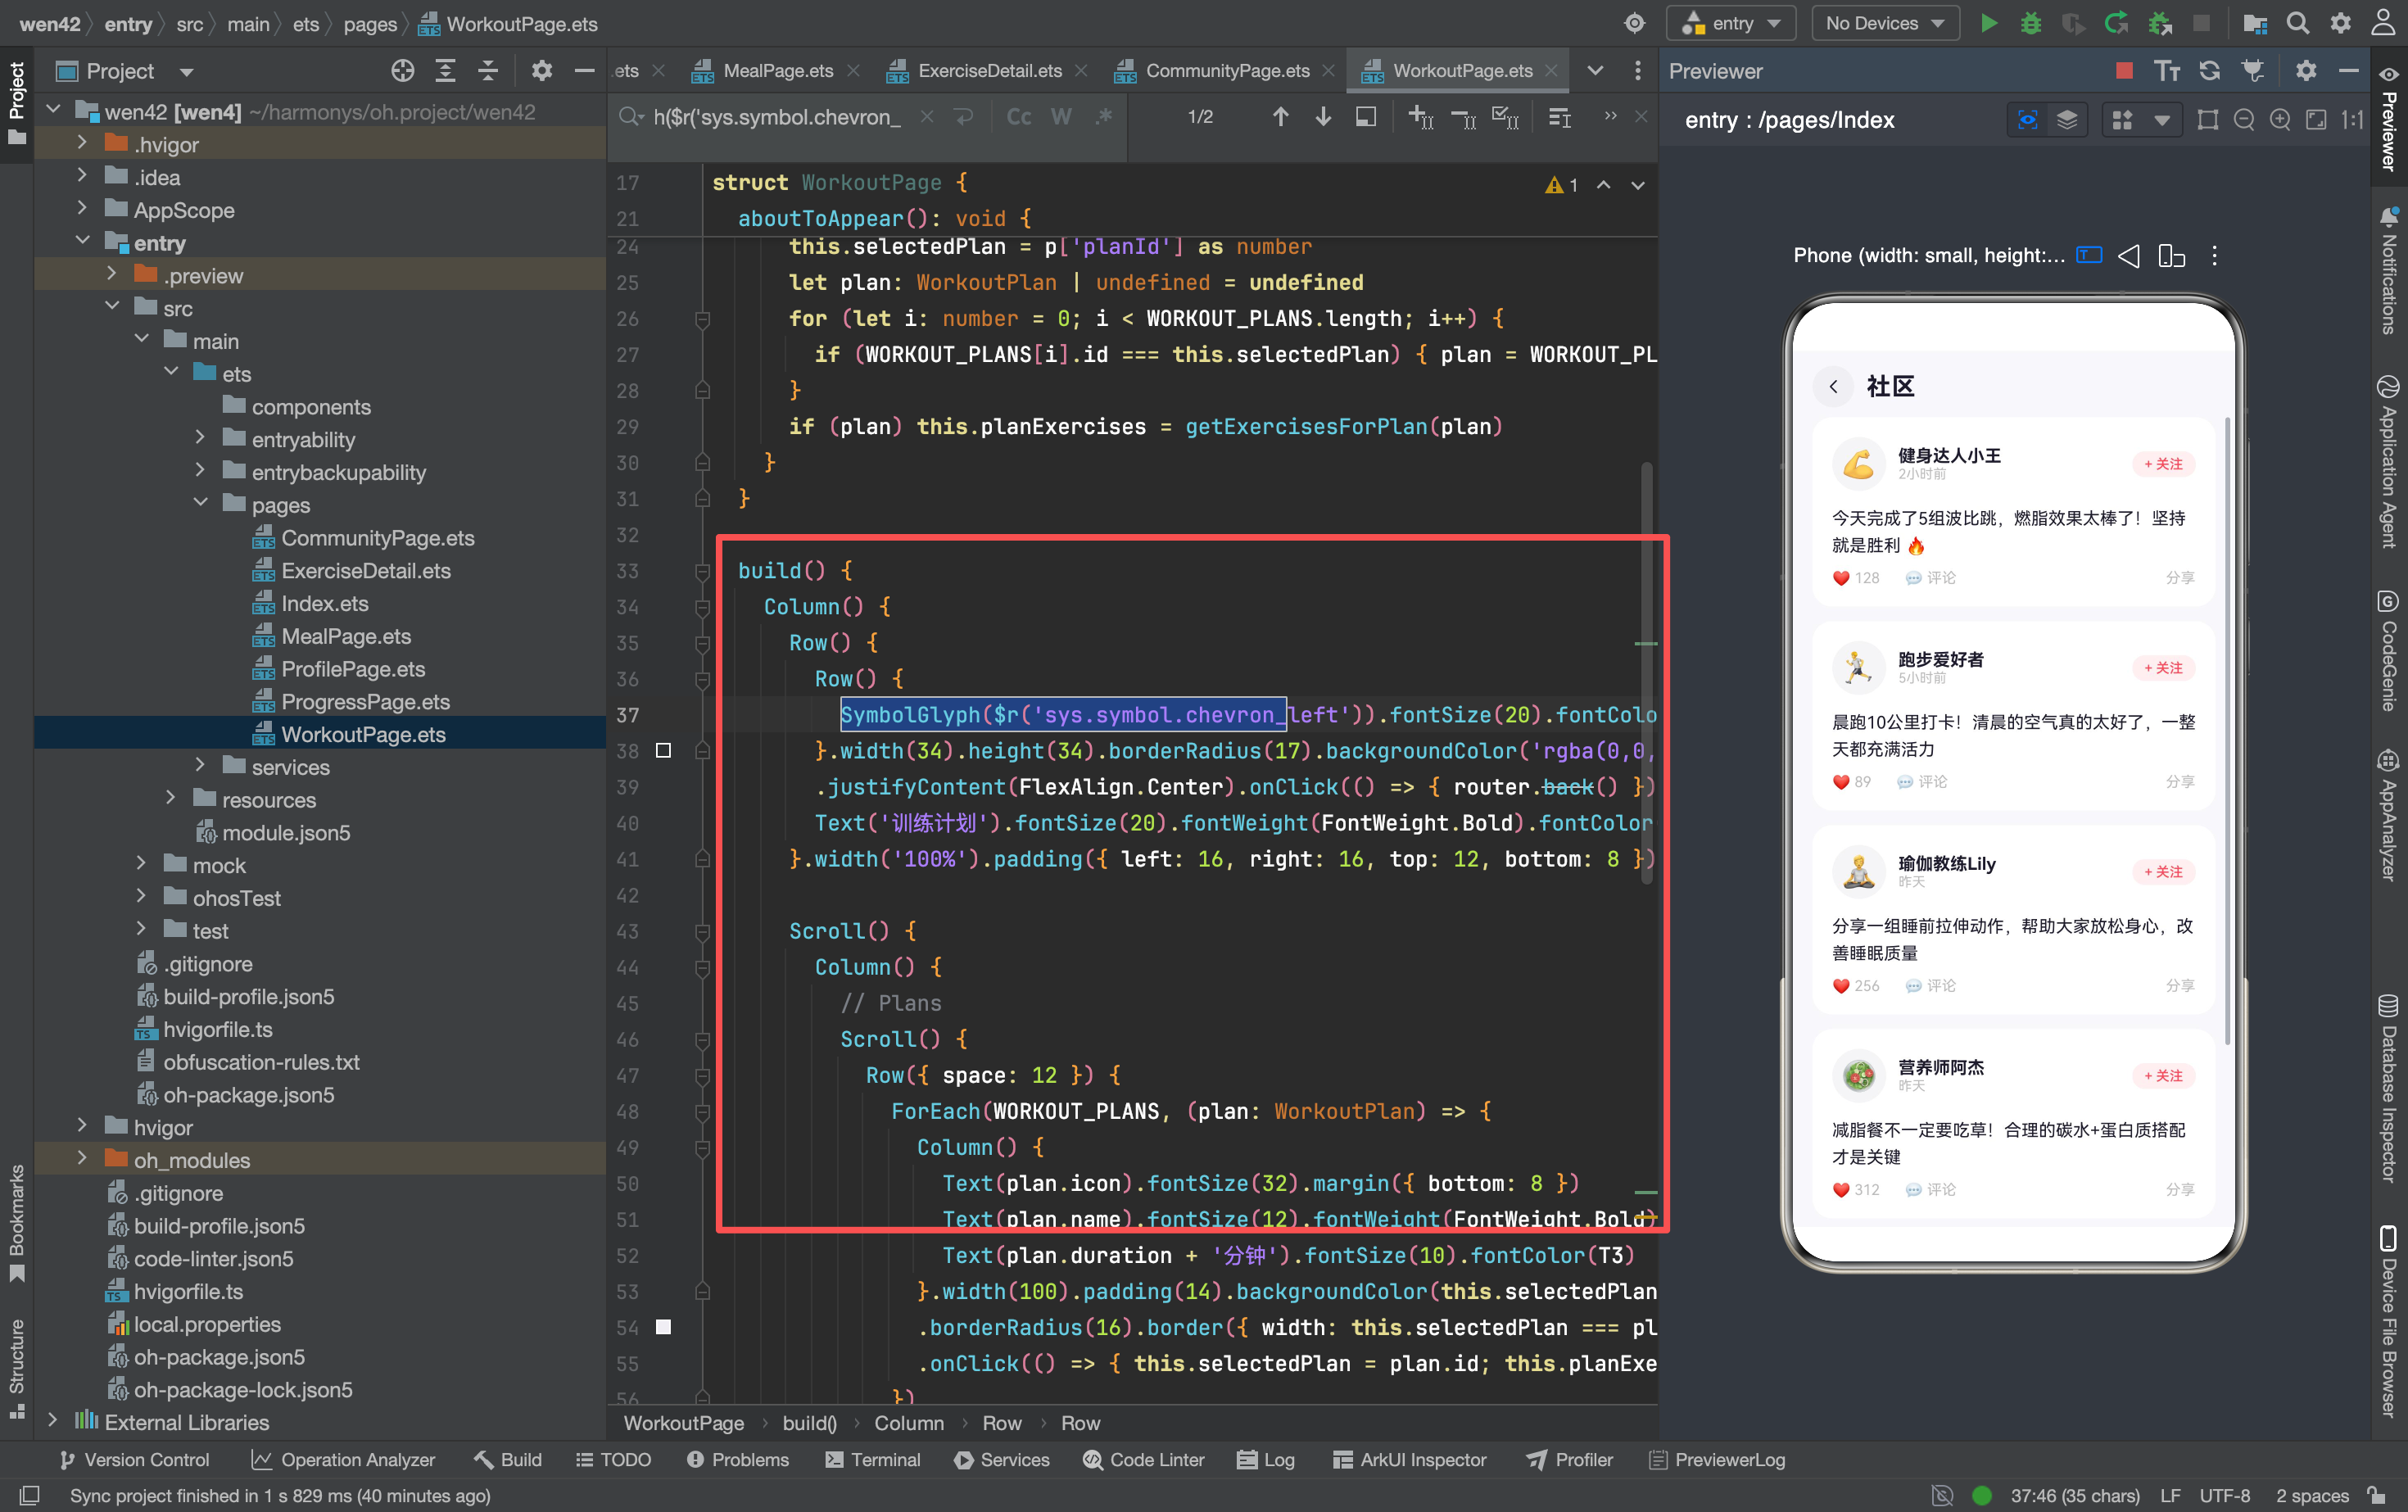Tap back arrow in 社区 preview
This screenshot has width=2408, height=1512.
[1833, 387]
